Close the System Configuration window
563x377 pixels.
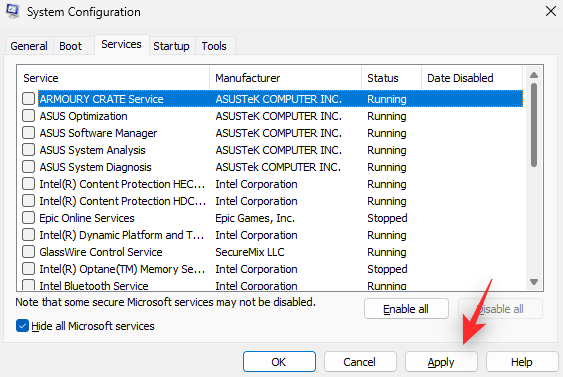click(551, 11)
